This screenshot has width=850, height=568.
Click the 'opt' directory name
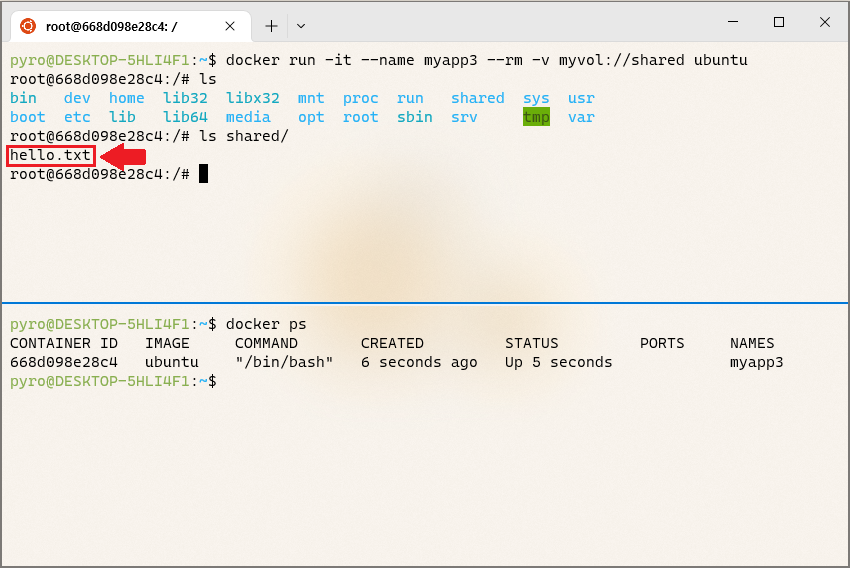click(311, 117)
